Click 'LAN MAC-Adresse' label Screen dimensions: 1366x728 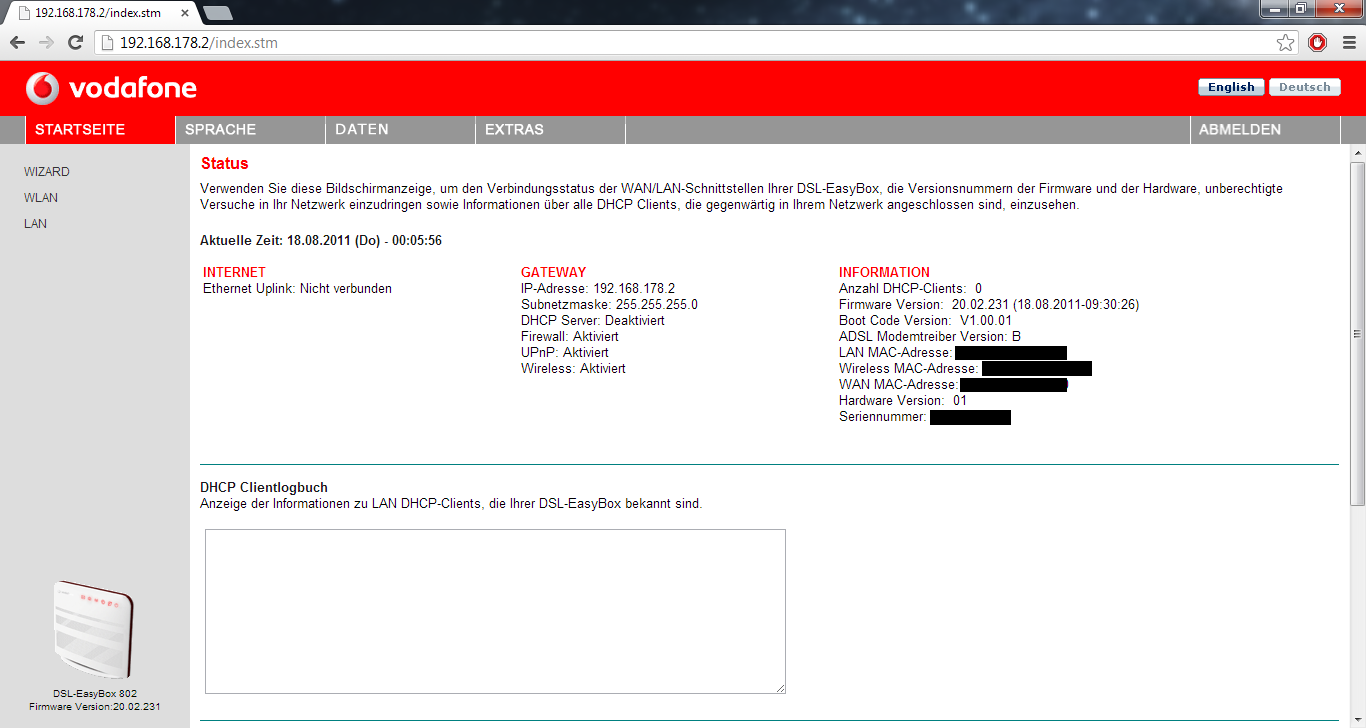tap(895, 353)
